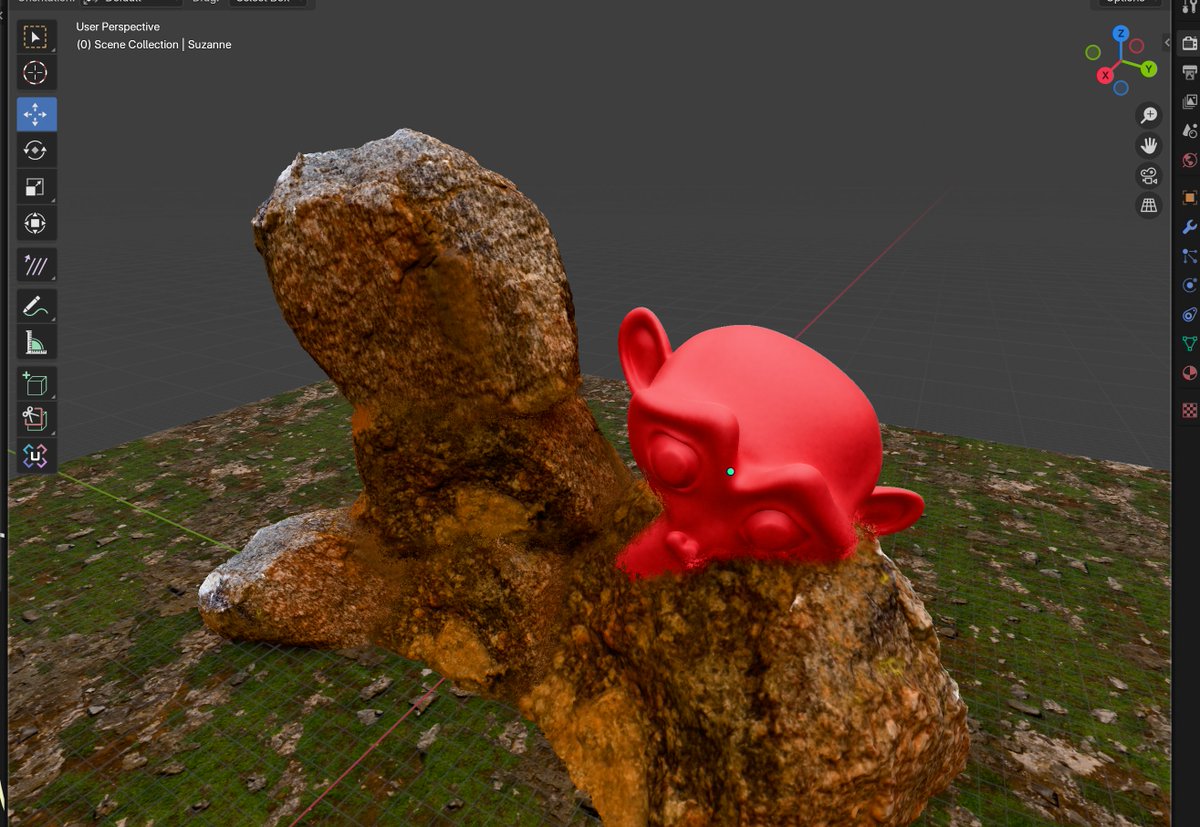Screen dimensions: 1200x827
Task: Switch to the Rotate tool
Action: click(36, 151)
